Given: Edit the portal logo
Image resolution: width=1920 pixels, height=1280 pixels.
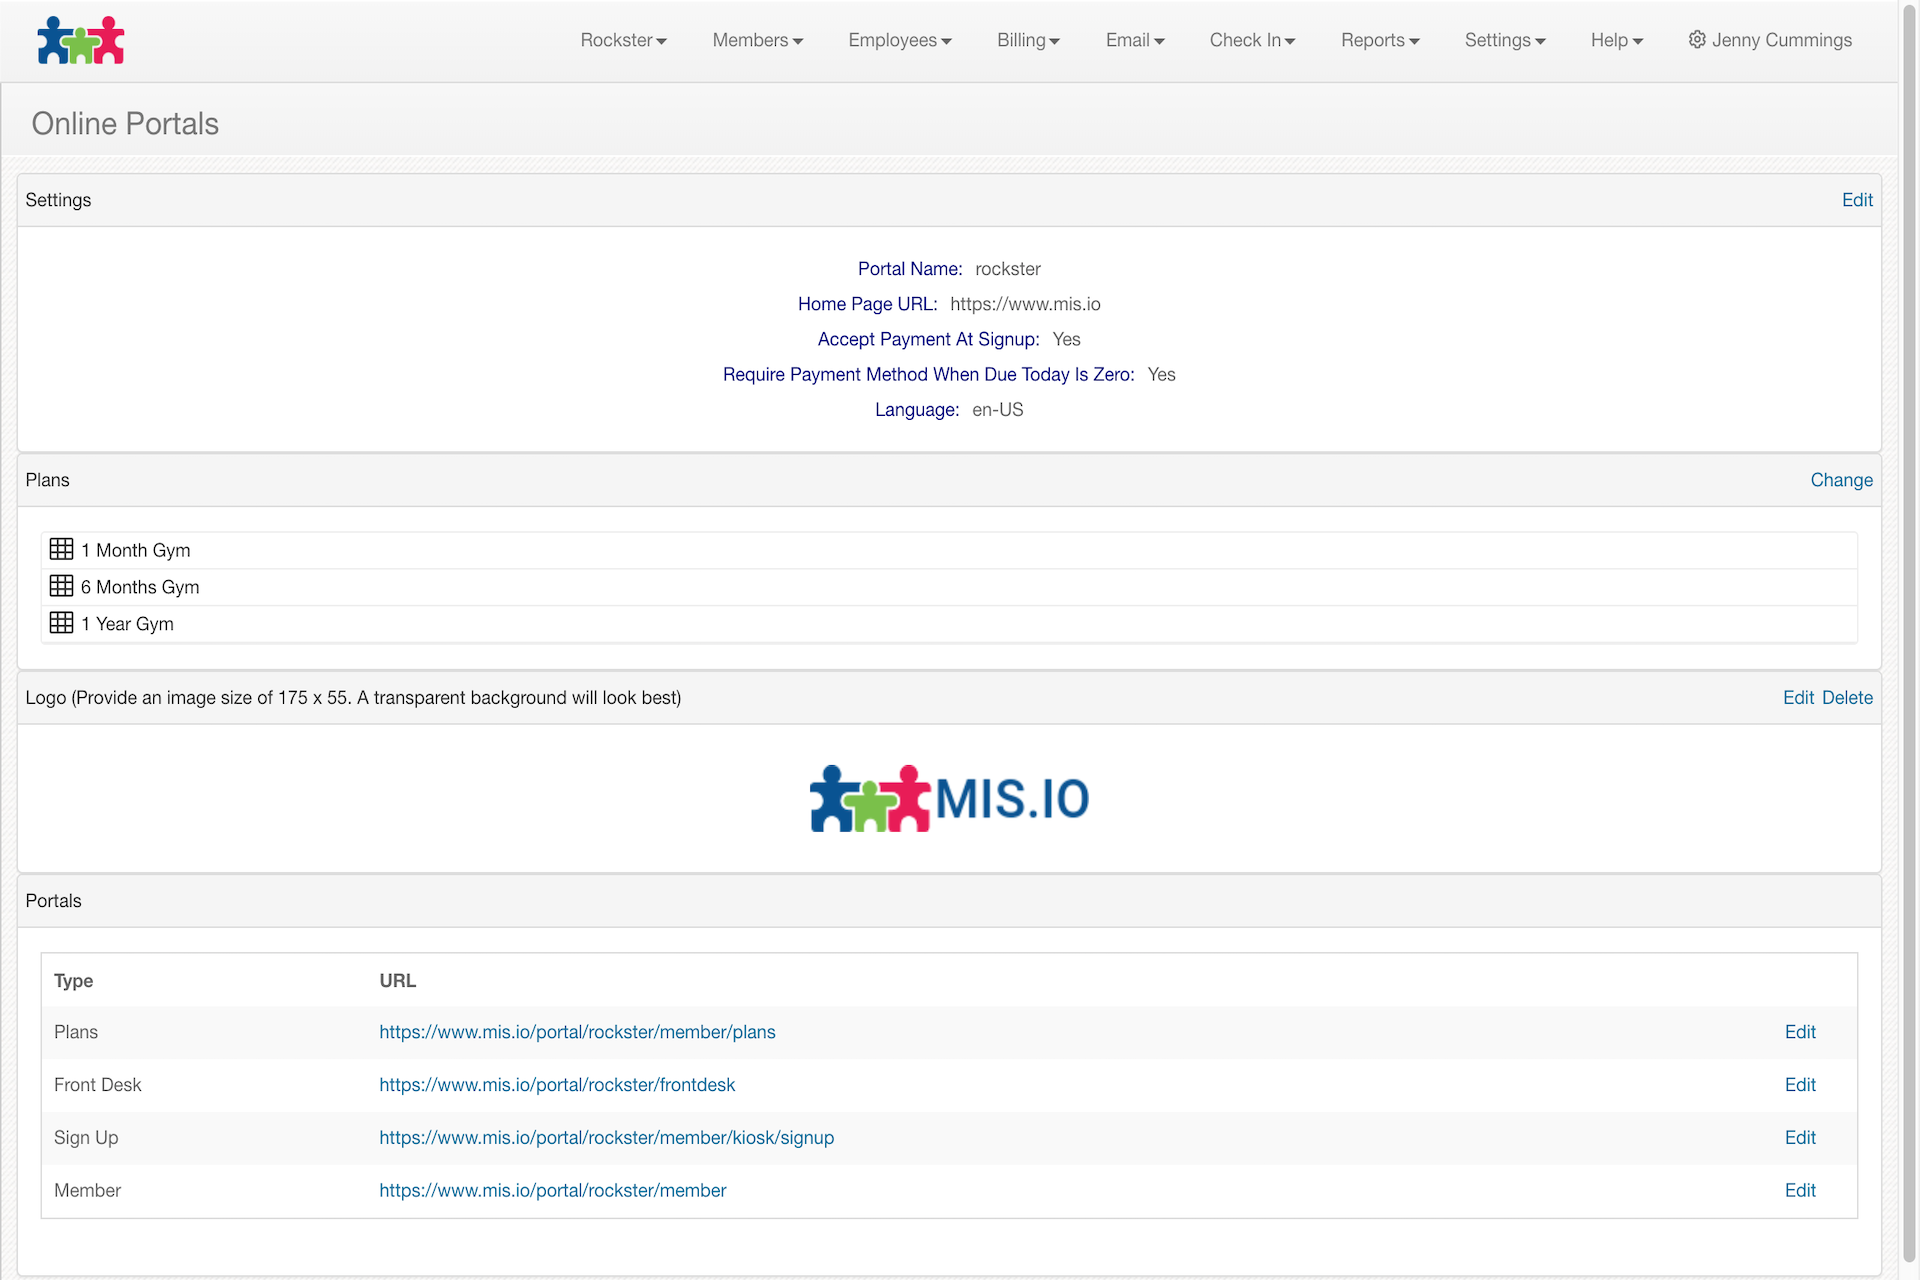Looking at the screenshot, I should coord(1798,698).
